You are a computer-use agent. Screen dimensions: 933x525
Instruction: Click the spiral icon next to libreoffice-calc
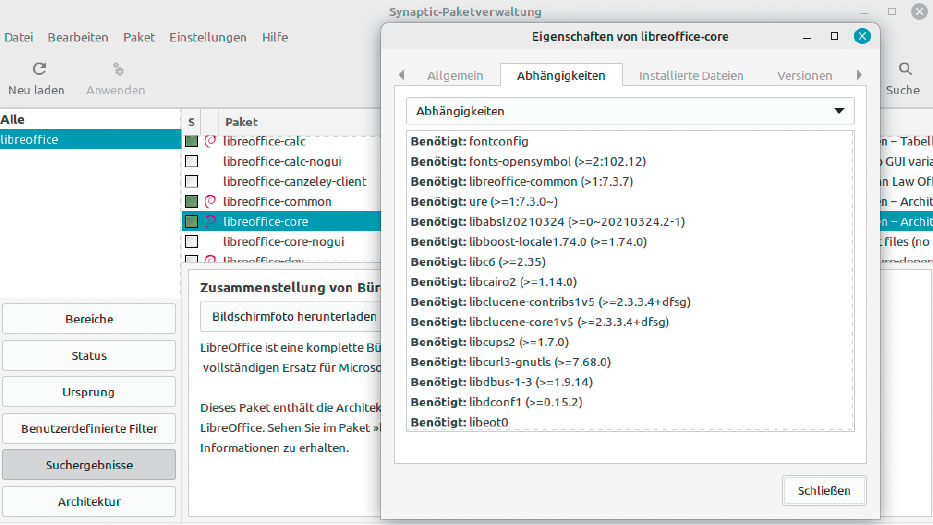[210, 141]
